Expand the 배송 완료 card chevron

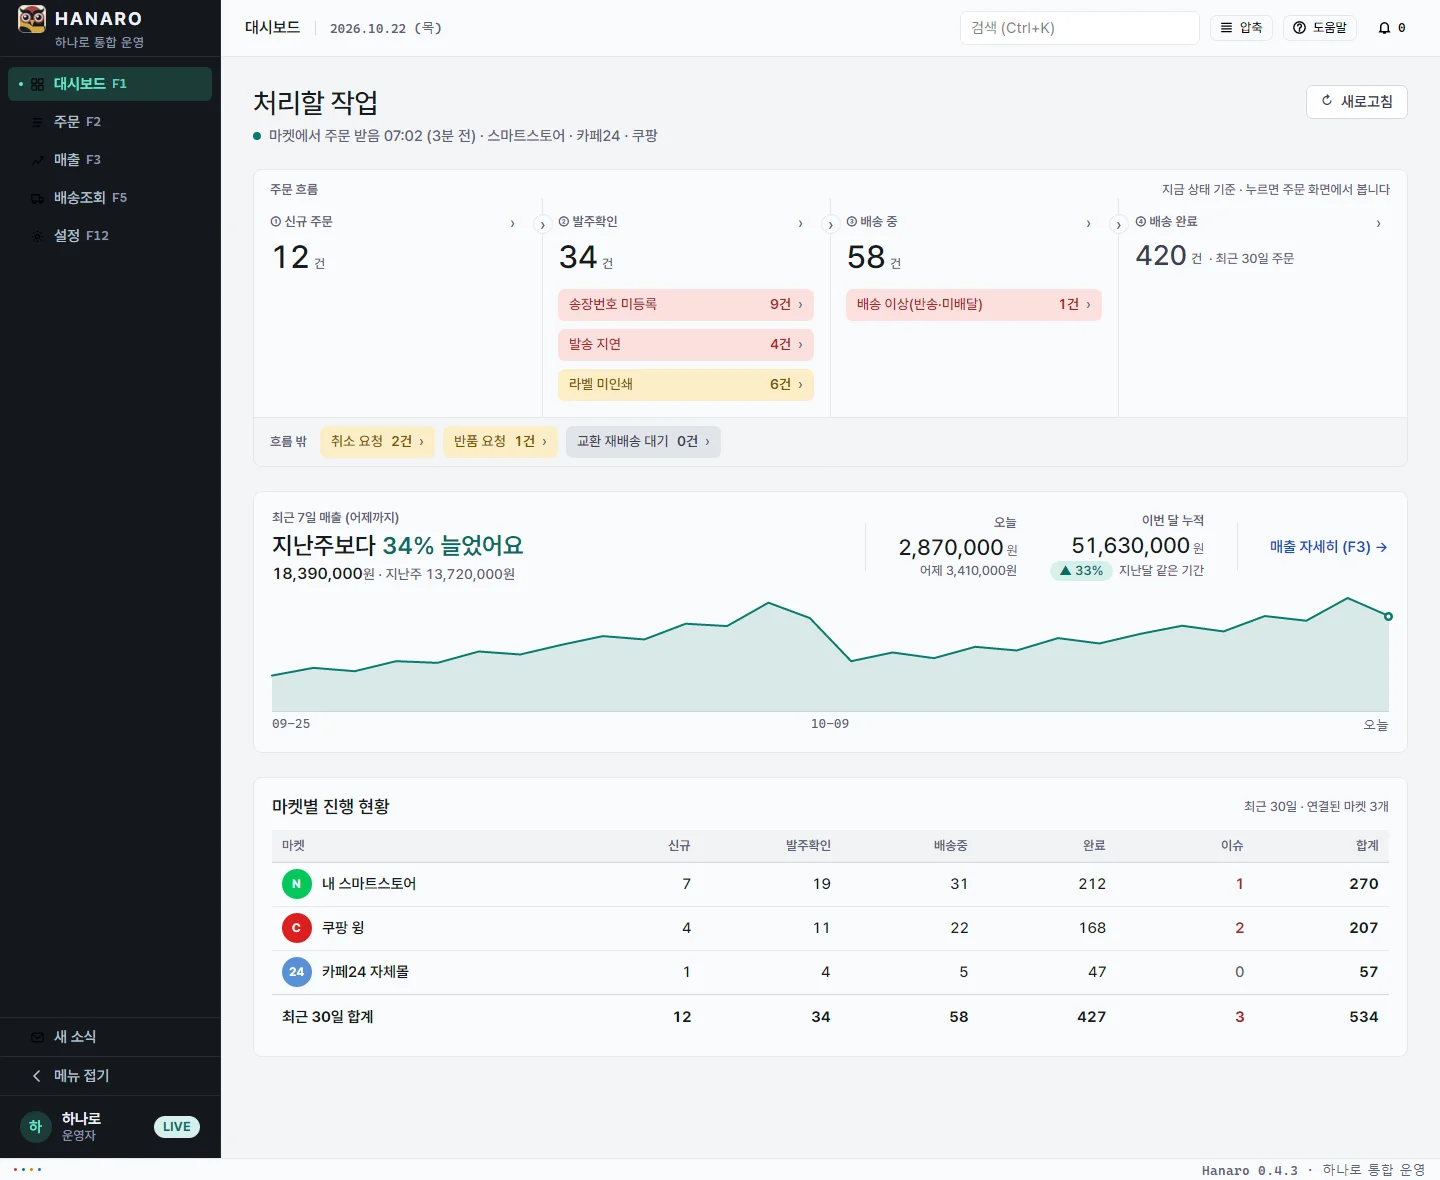coord(1379,223)
